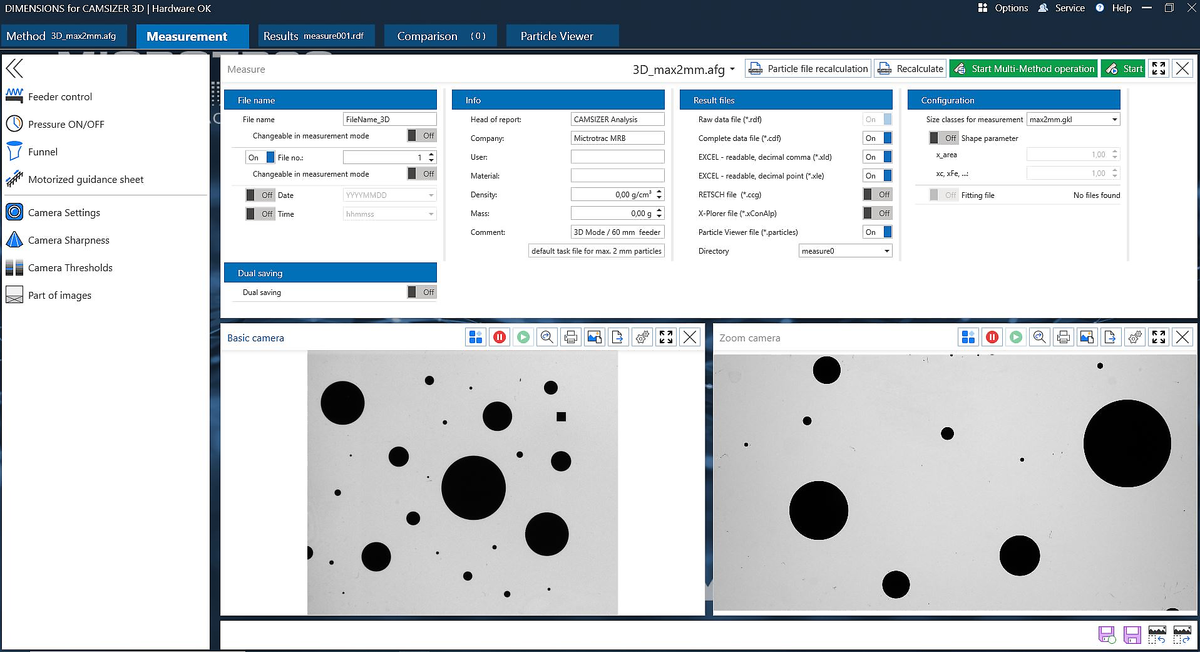
Task: Open the size classes dropdown max2mm.gkl
Action: [1072, 119]
